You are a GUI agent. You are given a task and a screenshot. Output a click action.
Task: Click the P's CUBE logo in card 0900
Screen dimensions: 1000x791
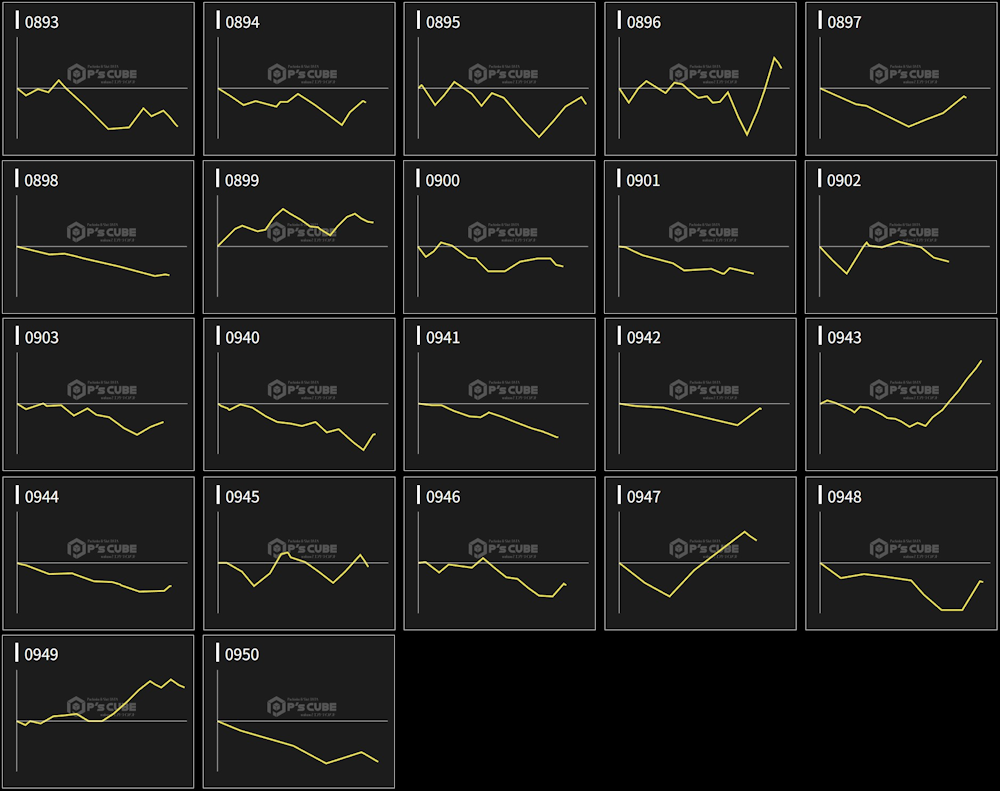click(x=503, y=232)
